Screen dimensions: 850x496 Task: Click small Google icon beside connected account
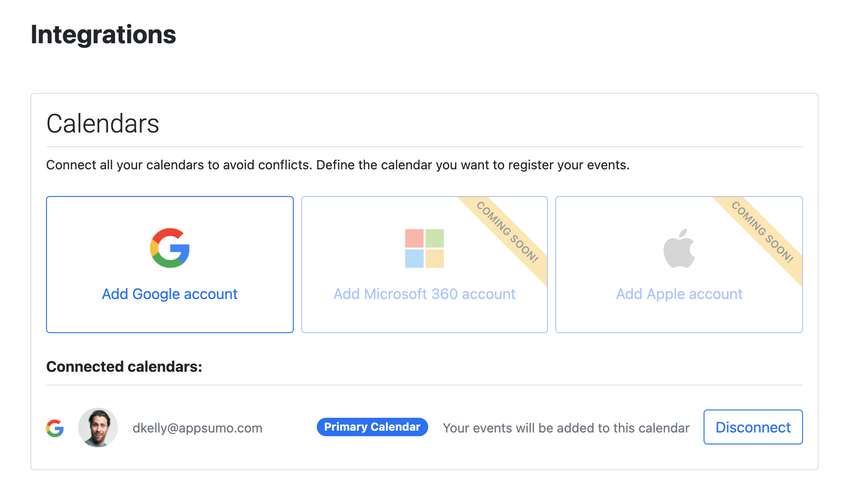pos(55,428)
